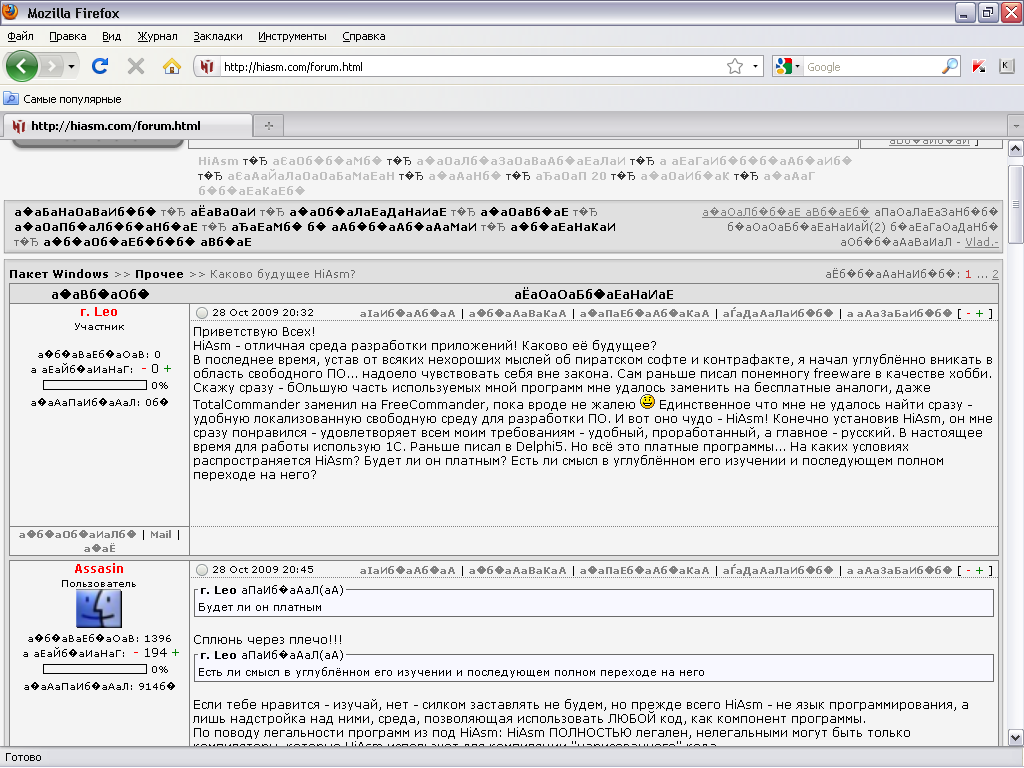Open the URL history dropdown arrow
This screenshot has height=768, width=1024.
pos(755,67)
